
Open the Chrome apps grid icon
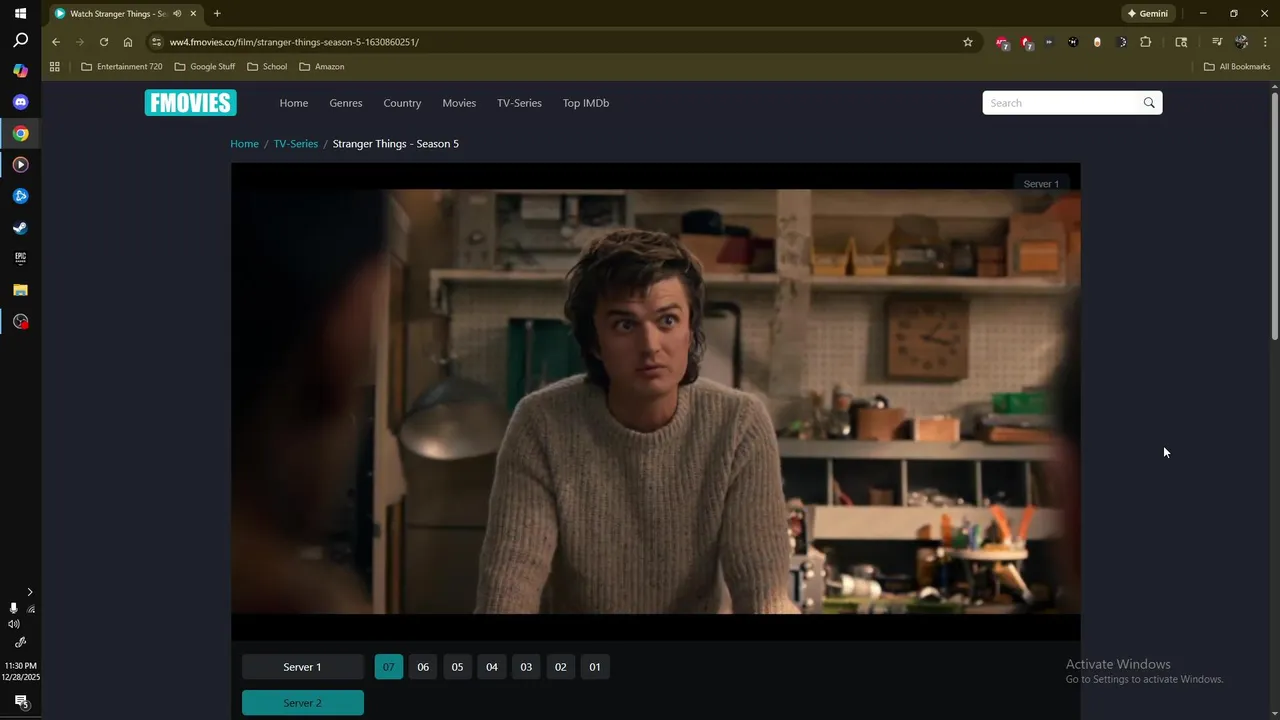(x=55, y=67)
